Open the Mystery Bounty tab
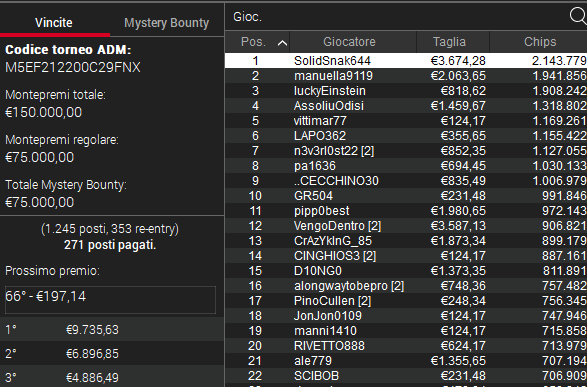 click(x=167, y=23)
